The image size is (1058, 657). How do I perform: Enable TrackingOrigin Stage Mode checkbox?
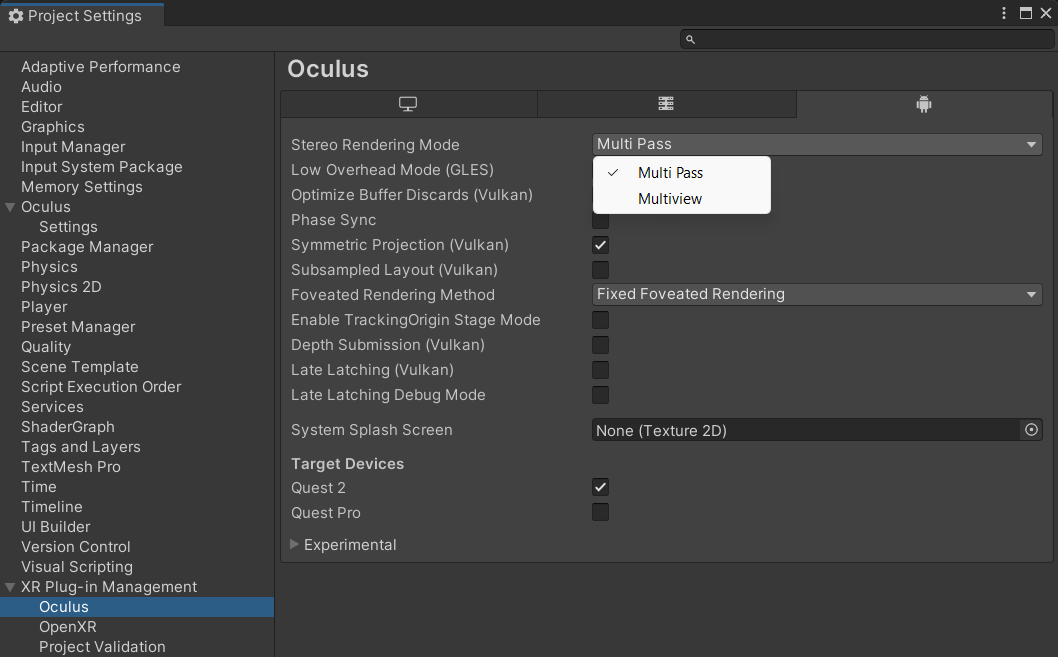point(601,320)
